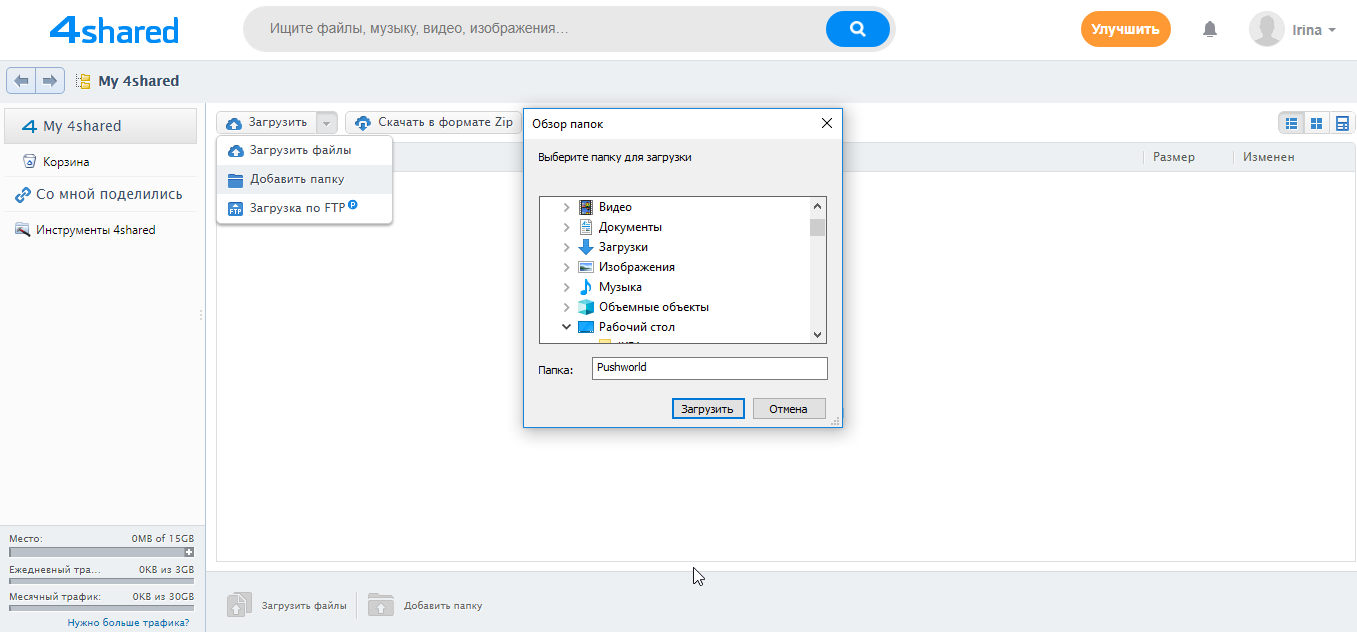The width and height of the screenshot is (1357, 632).
Task: Click the Изображения folder icon
Action: [586, 267]
